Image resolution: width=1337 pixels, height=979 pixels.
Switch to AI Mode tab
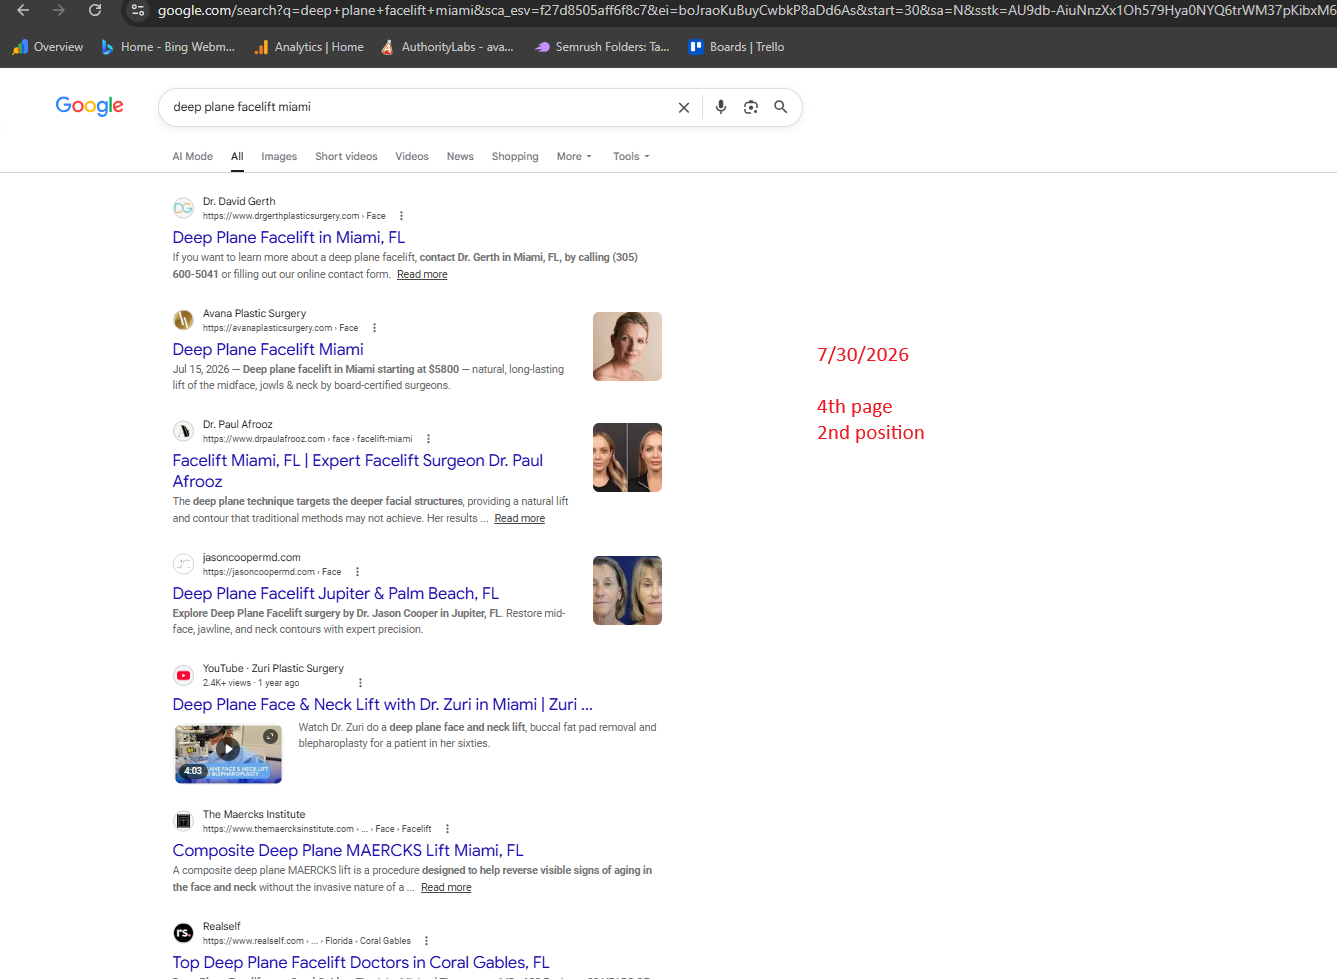(x=192, y=157)
